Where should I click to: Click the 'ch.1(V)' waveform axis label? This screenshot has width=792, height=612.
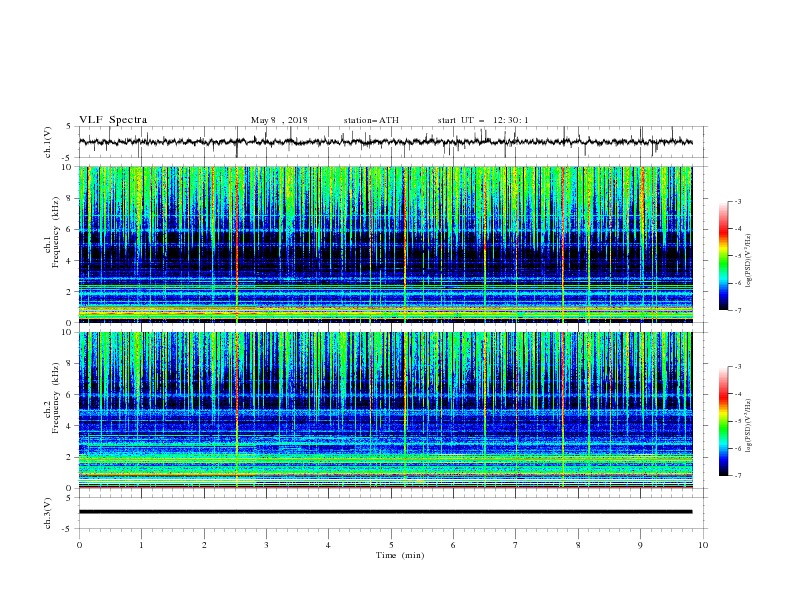click(48, 142)
